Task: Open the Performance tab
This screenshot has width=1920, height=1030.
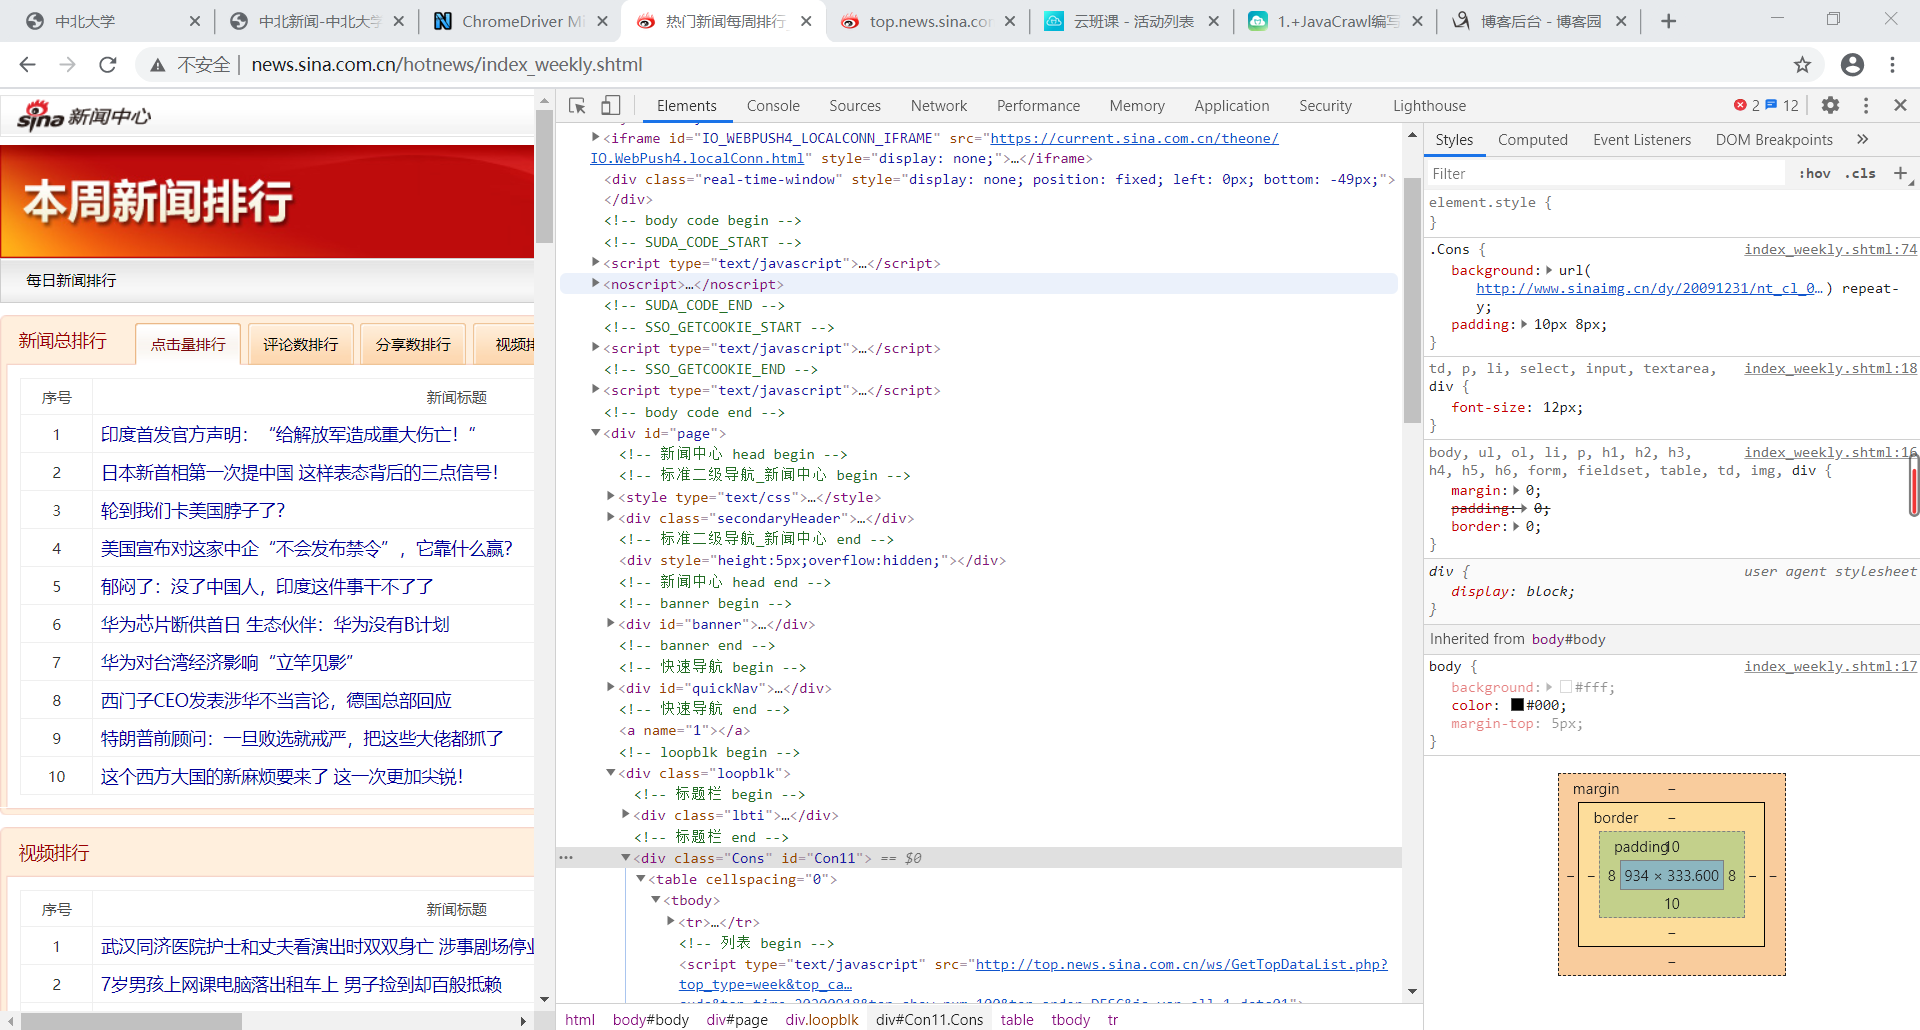Action: pos(1038,106)
